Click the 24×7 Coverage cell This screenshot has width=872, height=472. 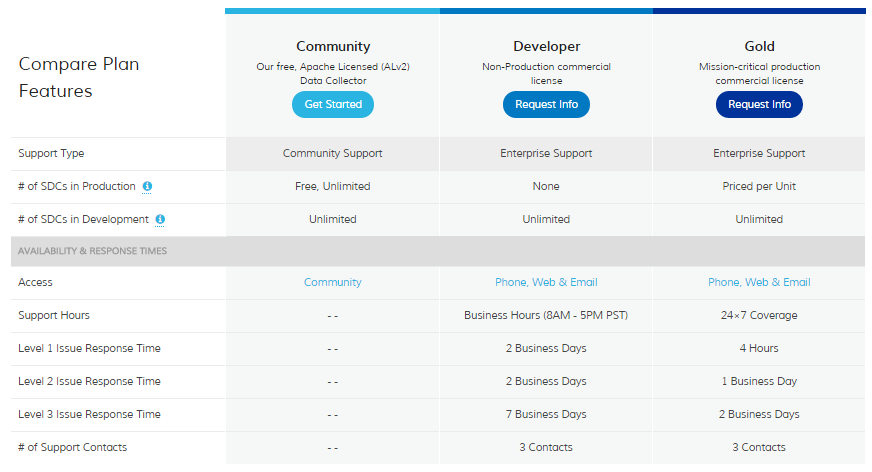click(759, 315)
